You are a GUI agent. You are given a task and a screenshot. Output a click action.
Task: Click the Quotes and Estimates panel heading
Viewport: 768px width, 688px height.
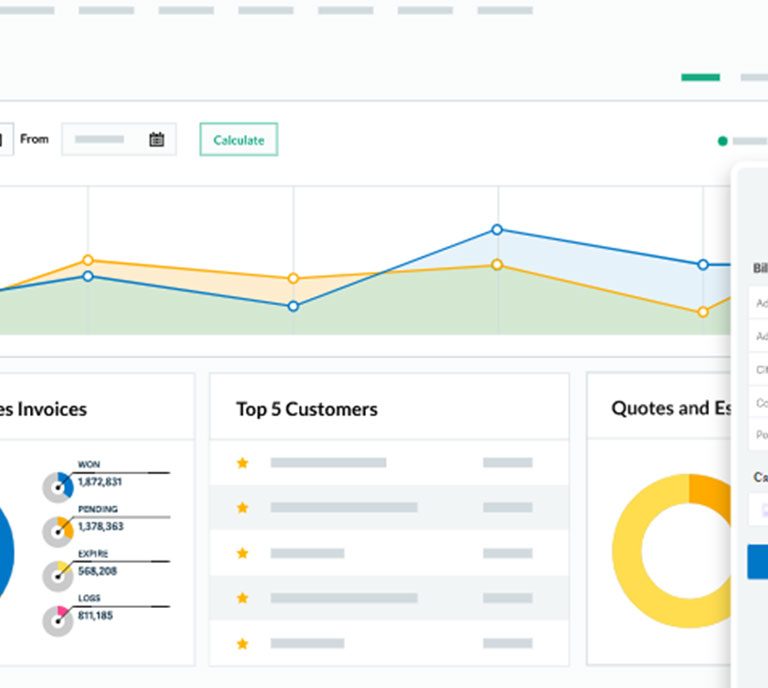click(671, 408)
